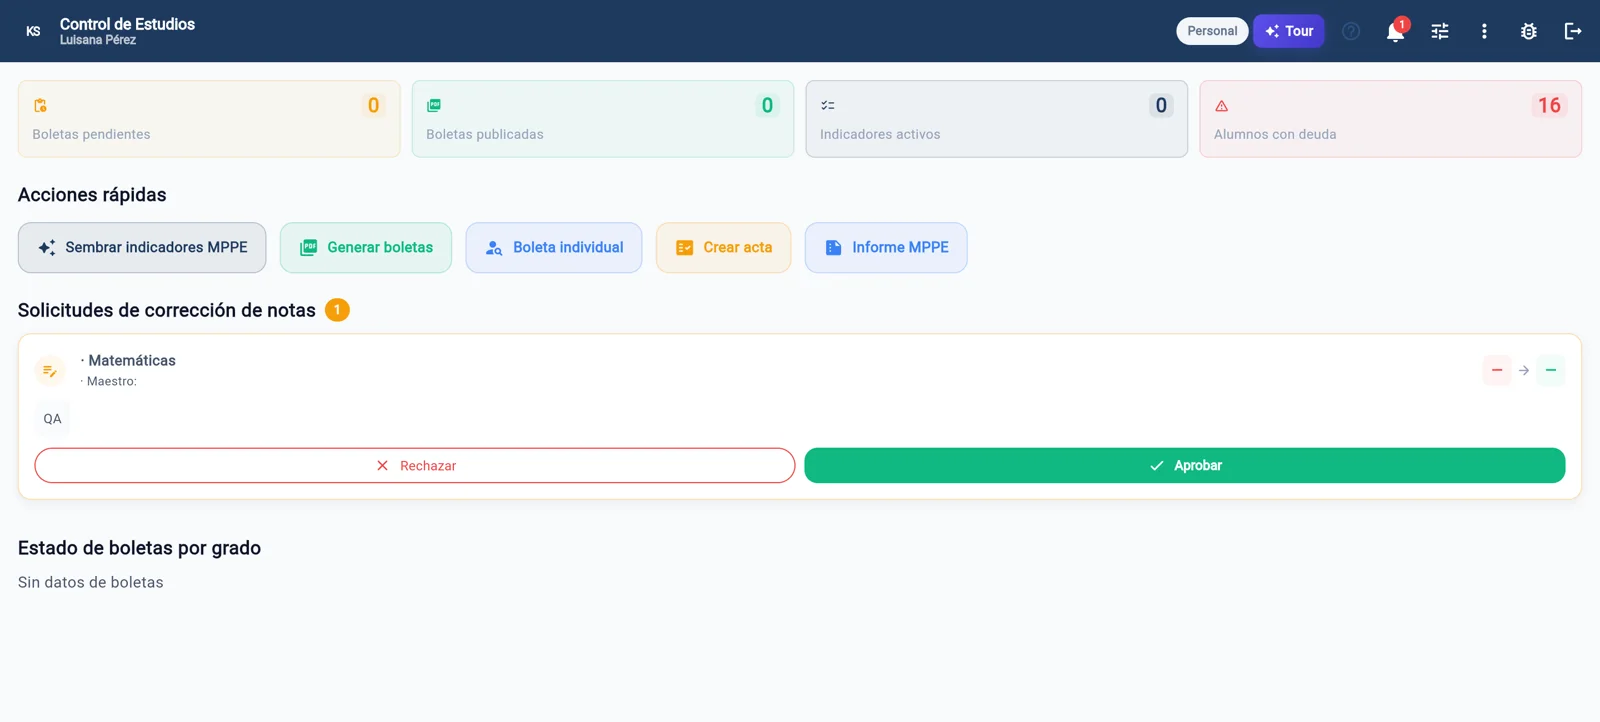Viewport: 1600px width, 722px height.
Task: Open the settings sliders icon
Action: pyautogui.click(x=1440, y=31)
